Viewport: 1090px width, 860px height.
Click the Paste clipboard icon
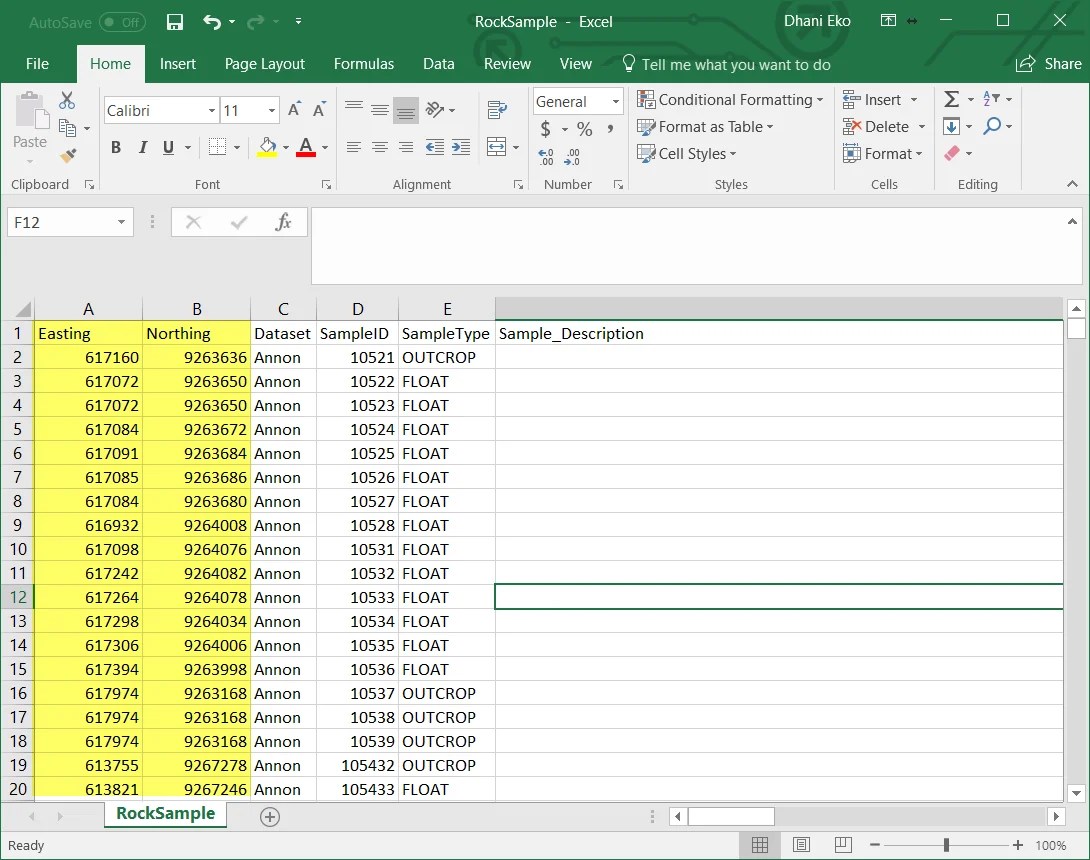31,111
